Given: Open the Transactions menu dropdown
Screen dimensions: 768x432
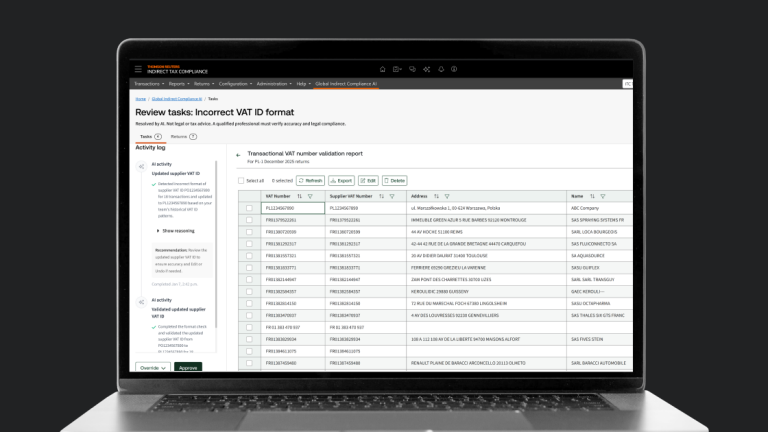Looking at the screenshot, I should [149, 84].
